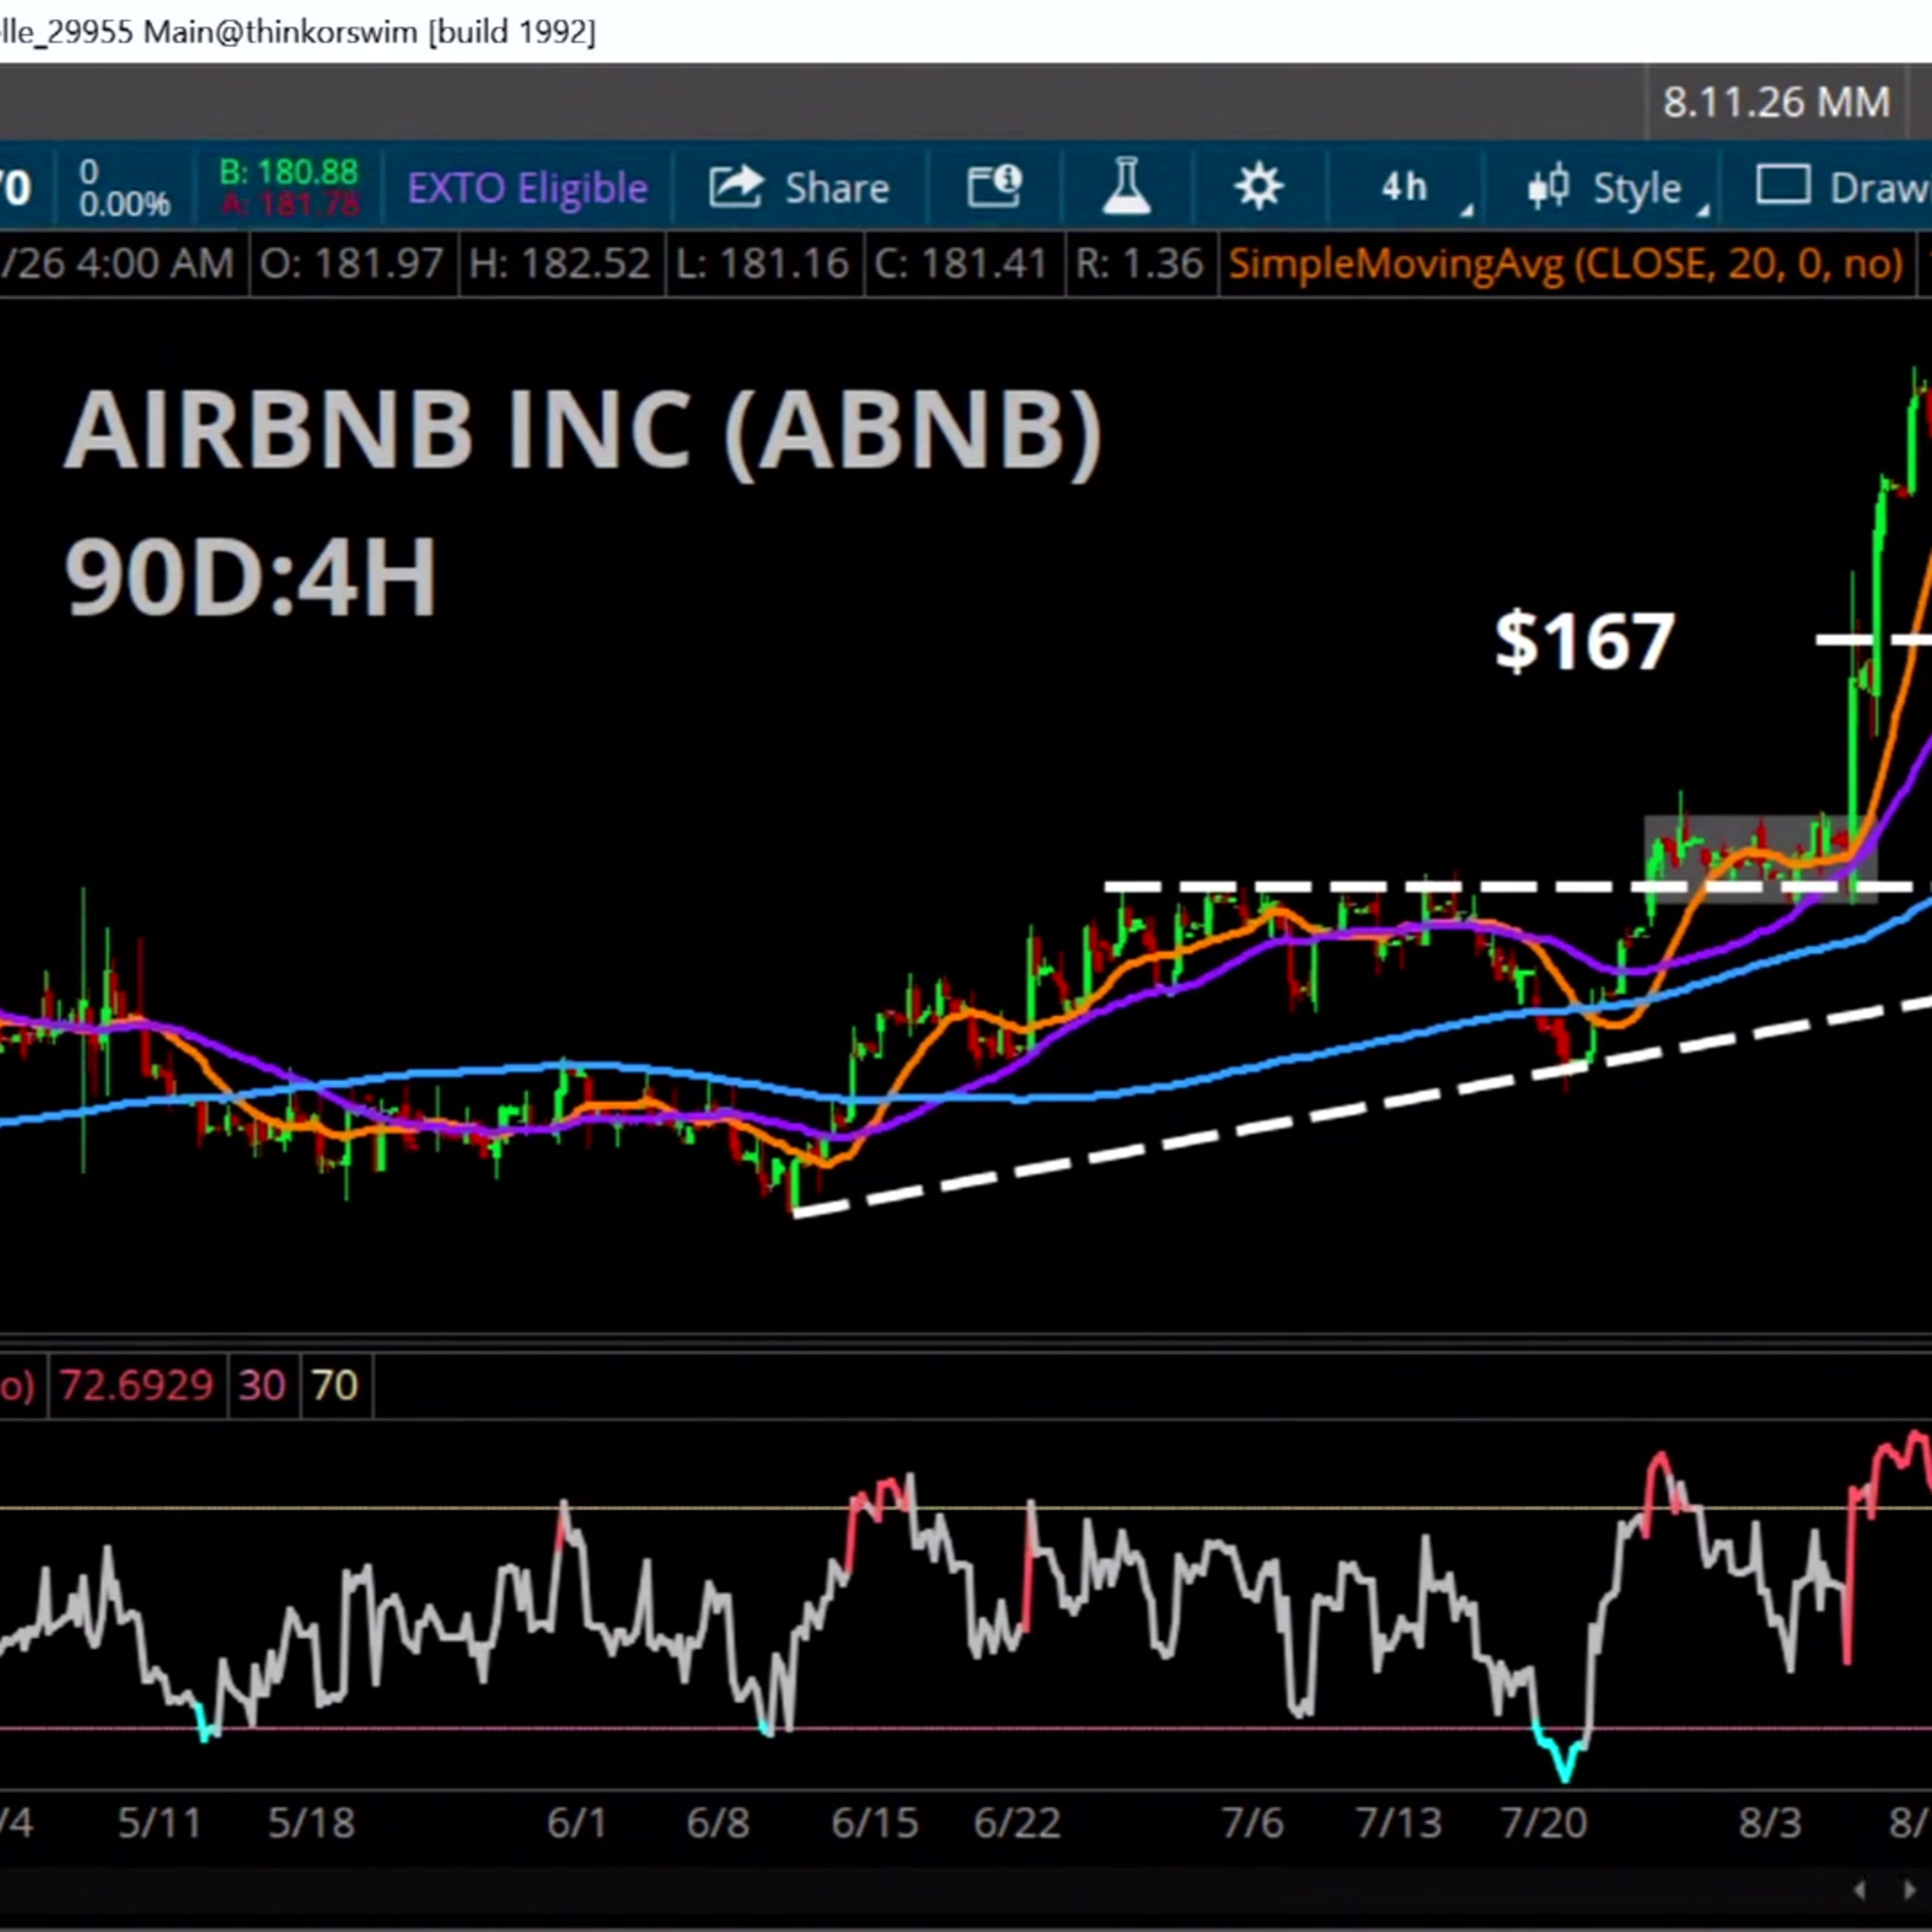Click the range value R: 1.36
Viewport: 1932px width, 1932px height.
coord(1139,264)
